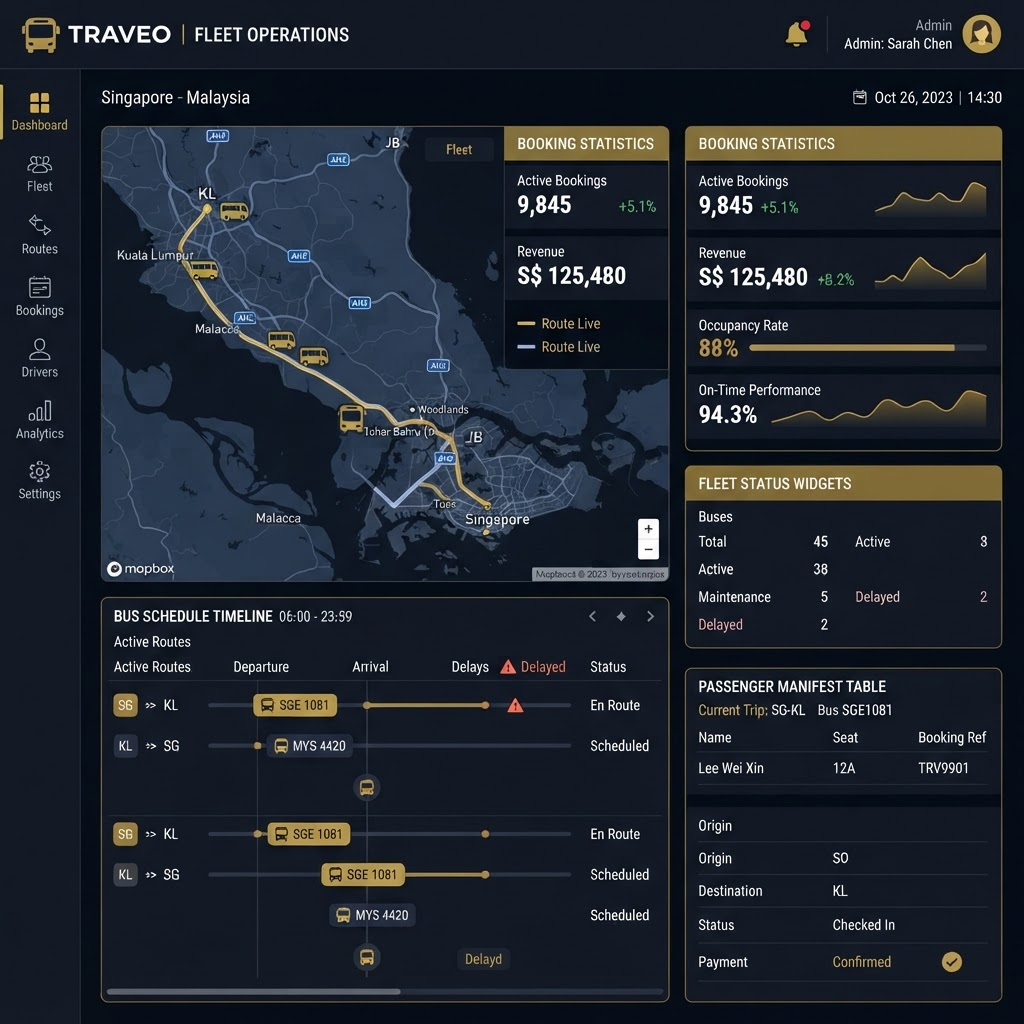Click the Singapore route endpoint marker

coord(487,505)
